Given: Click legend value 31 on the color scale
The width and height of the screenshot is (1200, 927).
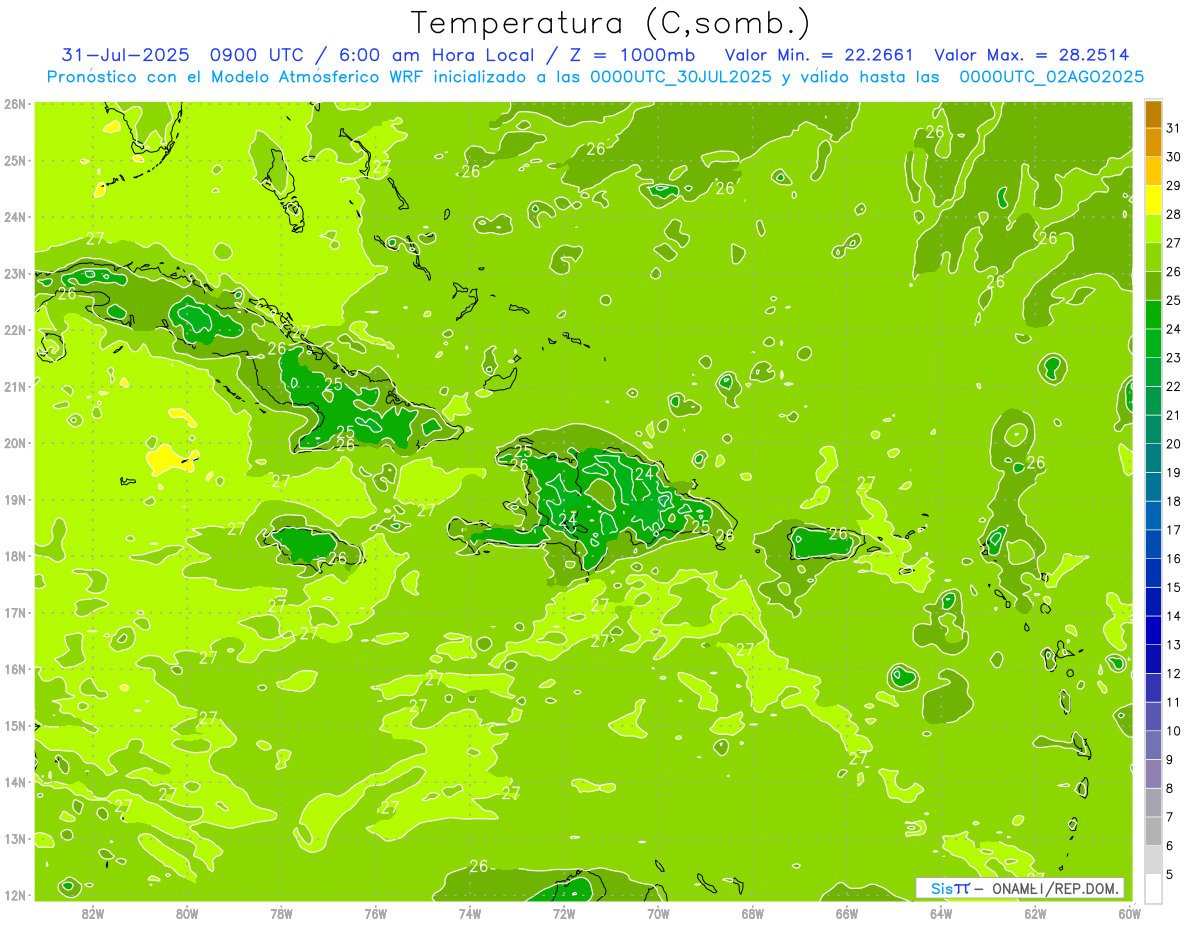Looking at the screenshot, I should 1173,128.
